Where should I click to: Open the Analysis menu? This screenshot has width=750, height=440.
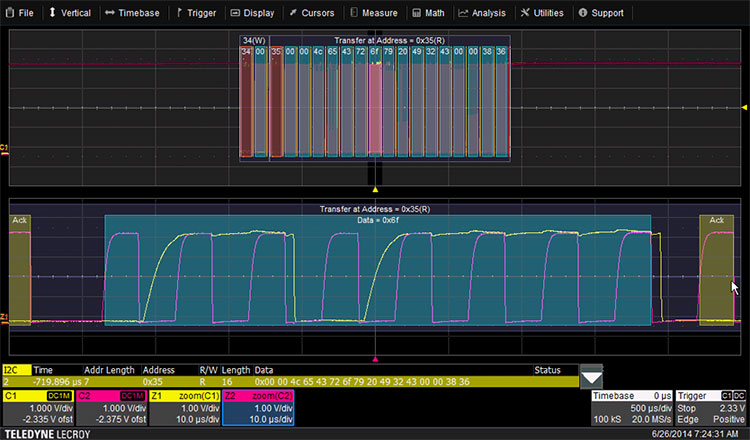tap(482, 13)
